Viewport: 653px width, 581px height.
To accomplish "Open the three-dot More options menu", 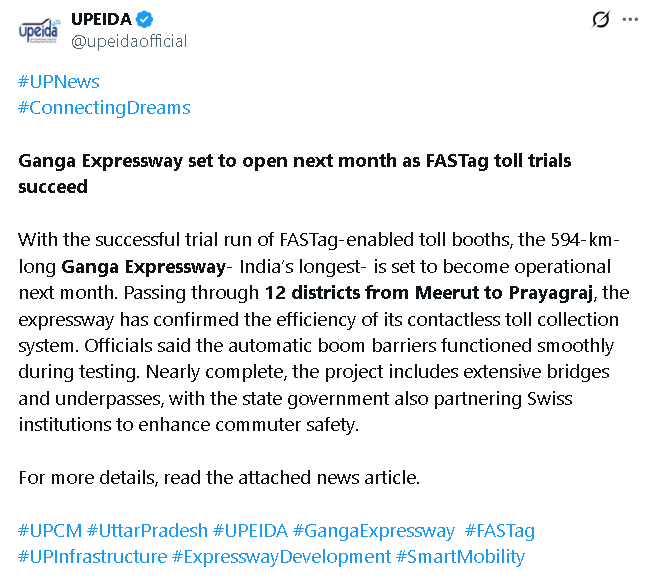I will [629, 19].
